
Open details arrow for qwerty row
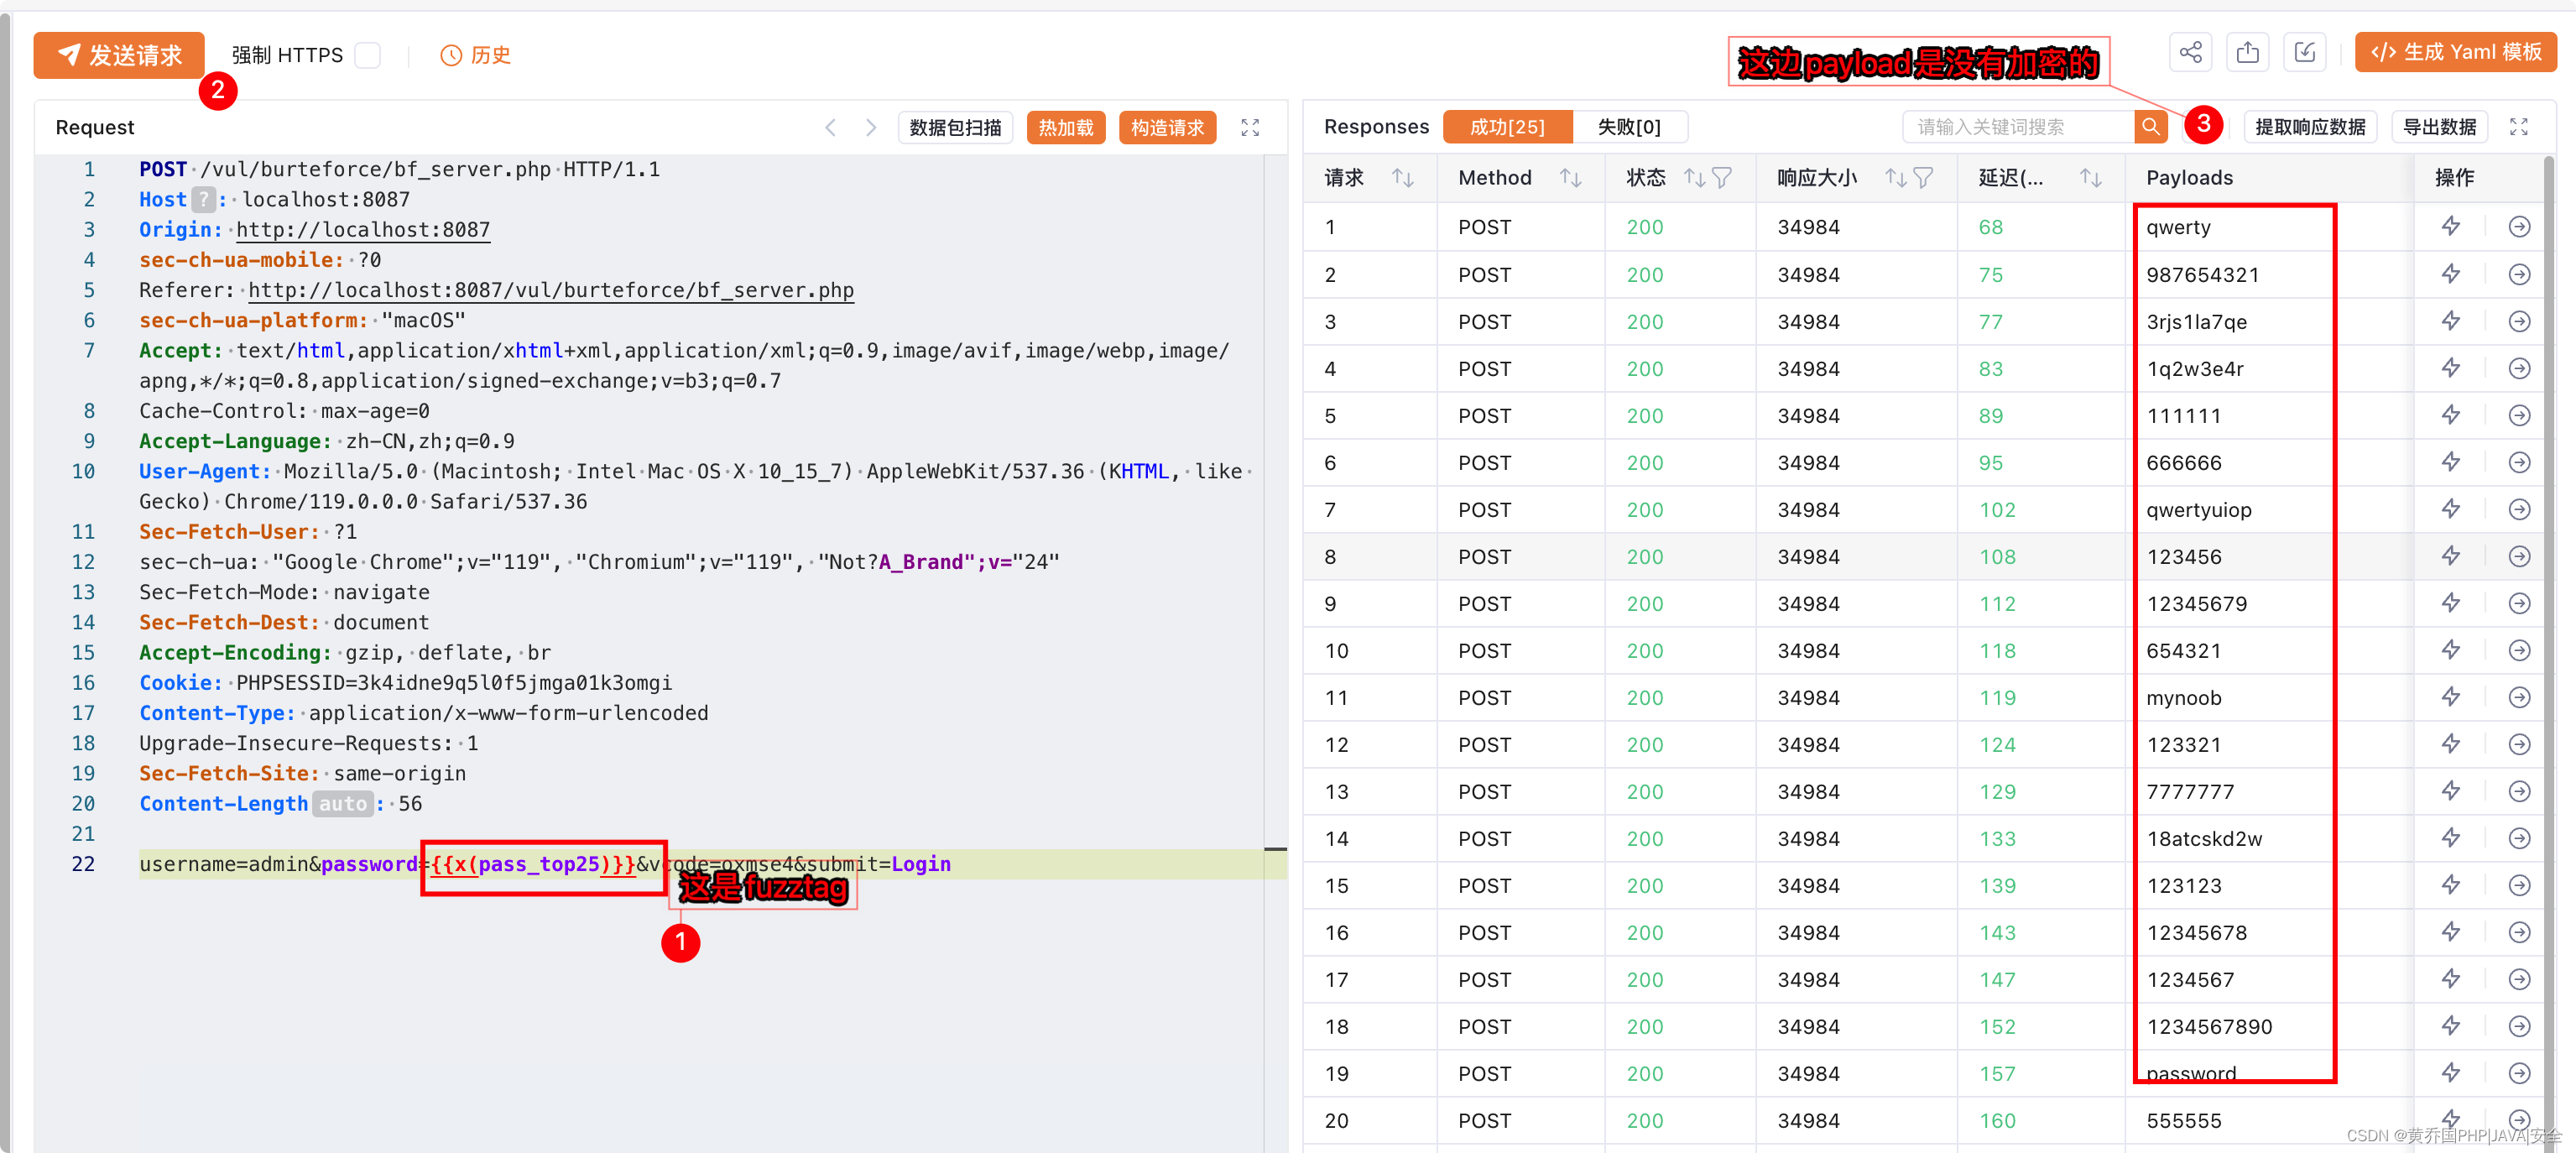(2519, 227)
